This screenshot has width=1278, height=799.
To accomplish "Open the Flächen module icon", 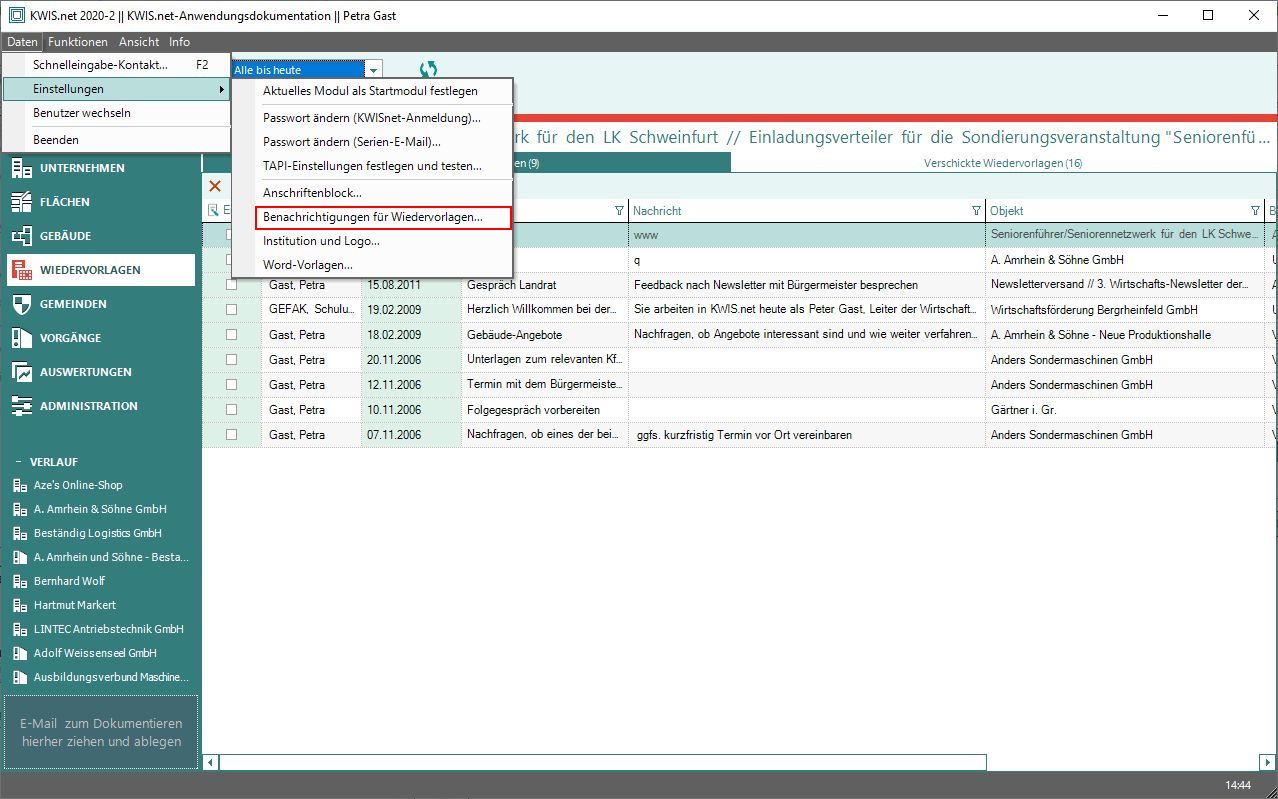I will [21, 202].
